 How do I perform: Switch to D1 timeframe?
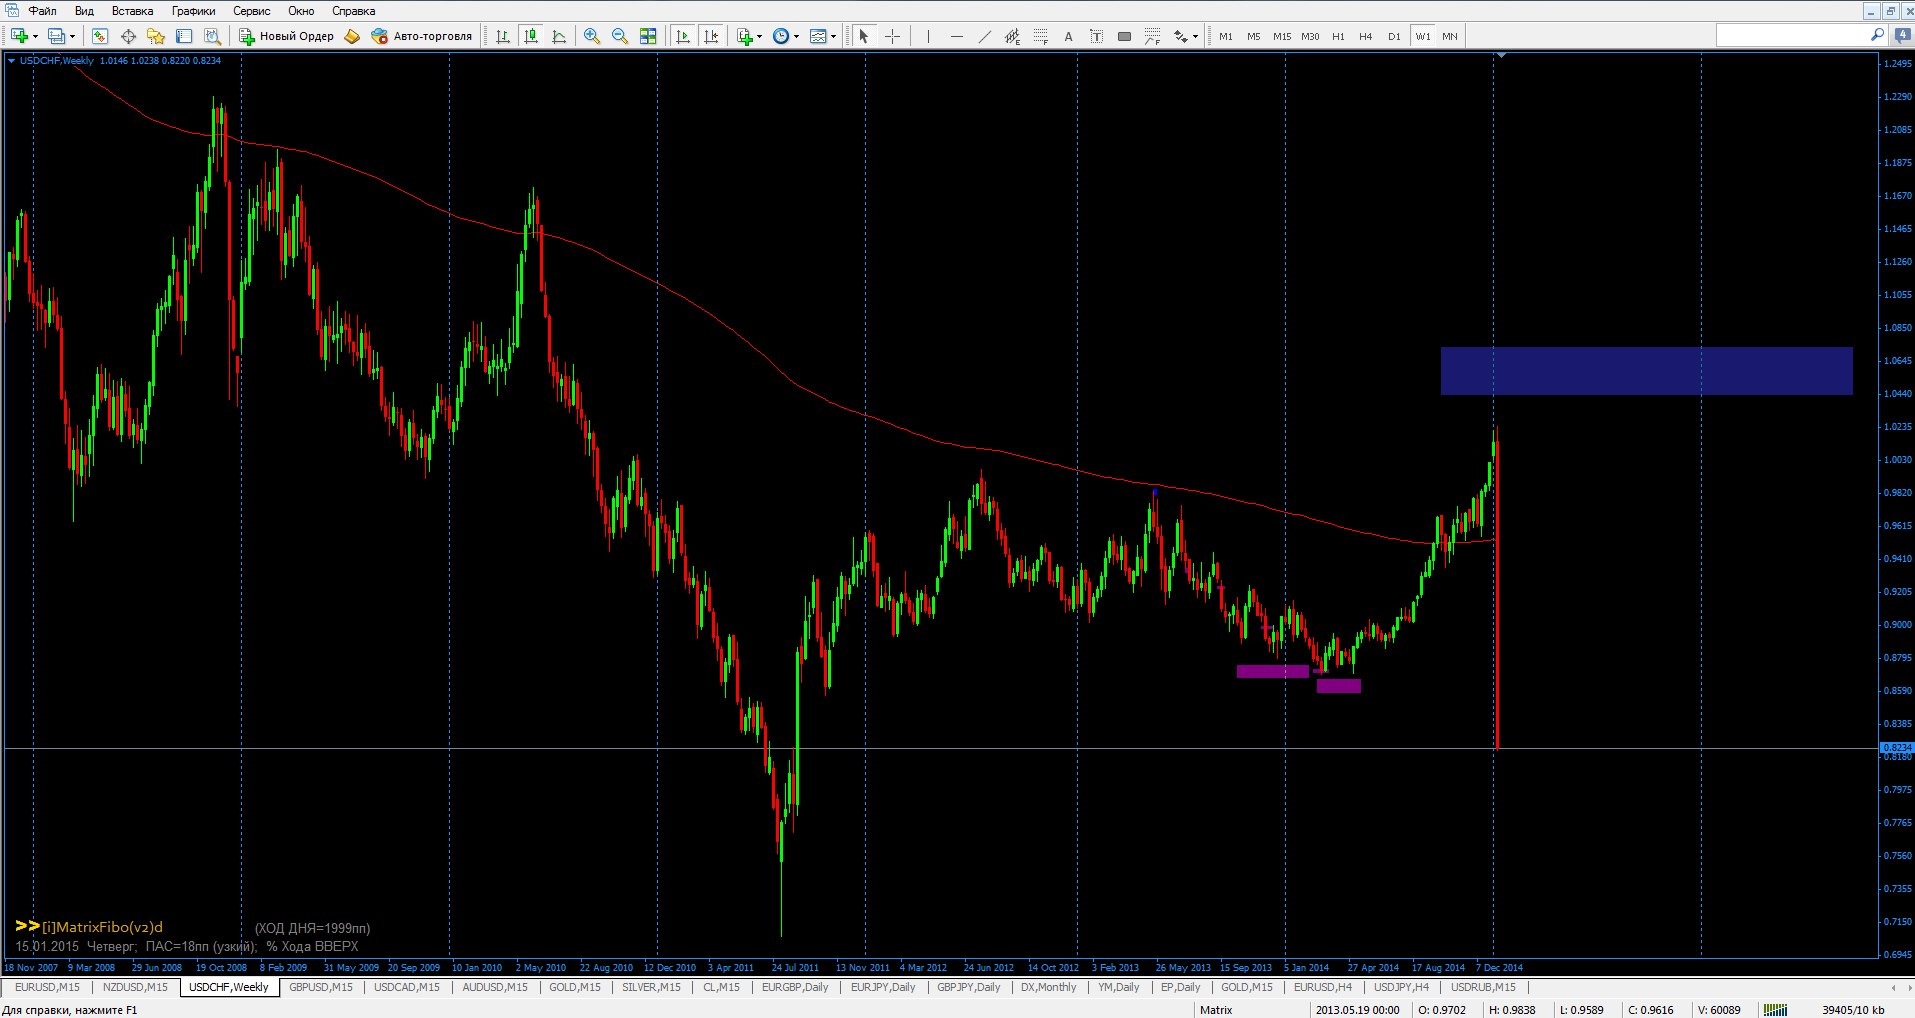1394,36
